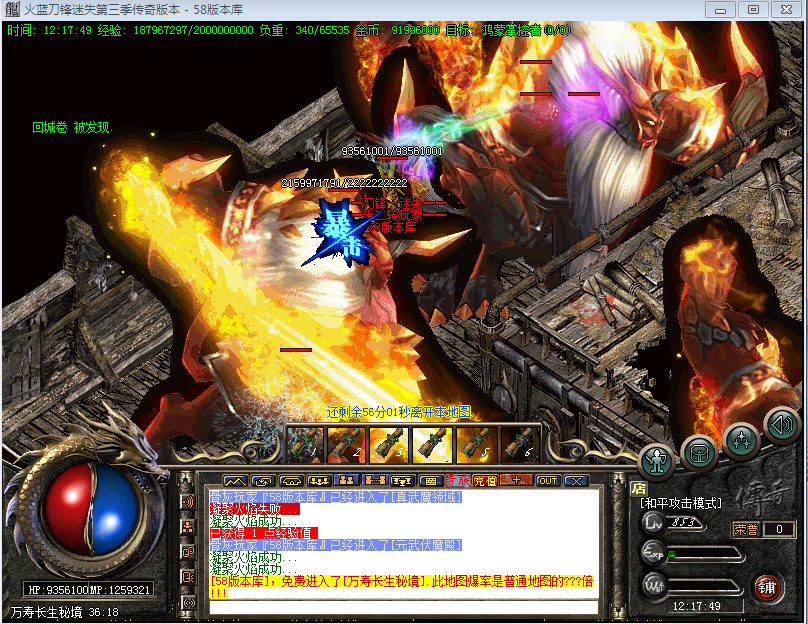The height and width of the screenshot is (624, 808).
Task: Use the scroll item in hotbar slot 1
Action: [305, 444]
